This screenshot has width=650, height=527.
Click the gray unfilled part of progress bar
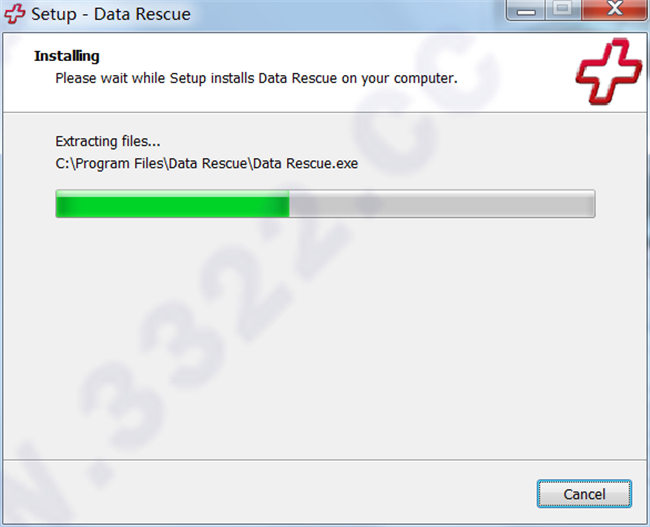(442, 204)
